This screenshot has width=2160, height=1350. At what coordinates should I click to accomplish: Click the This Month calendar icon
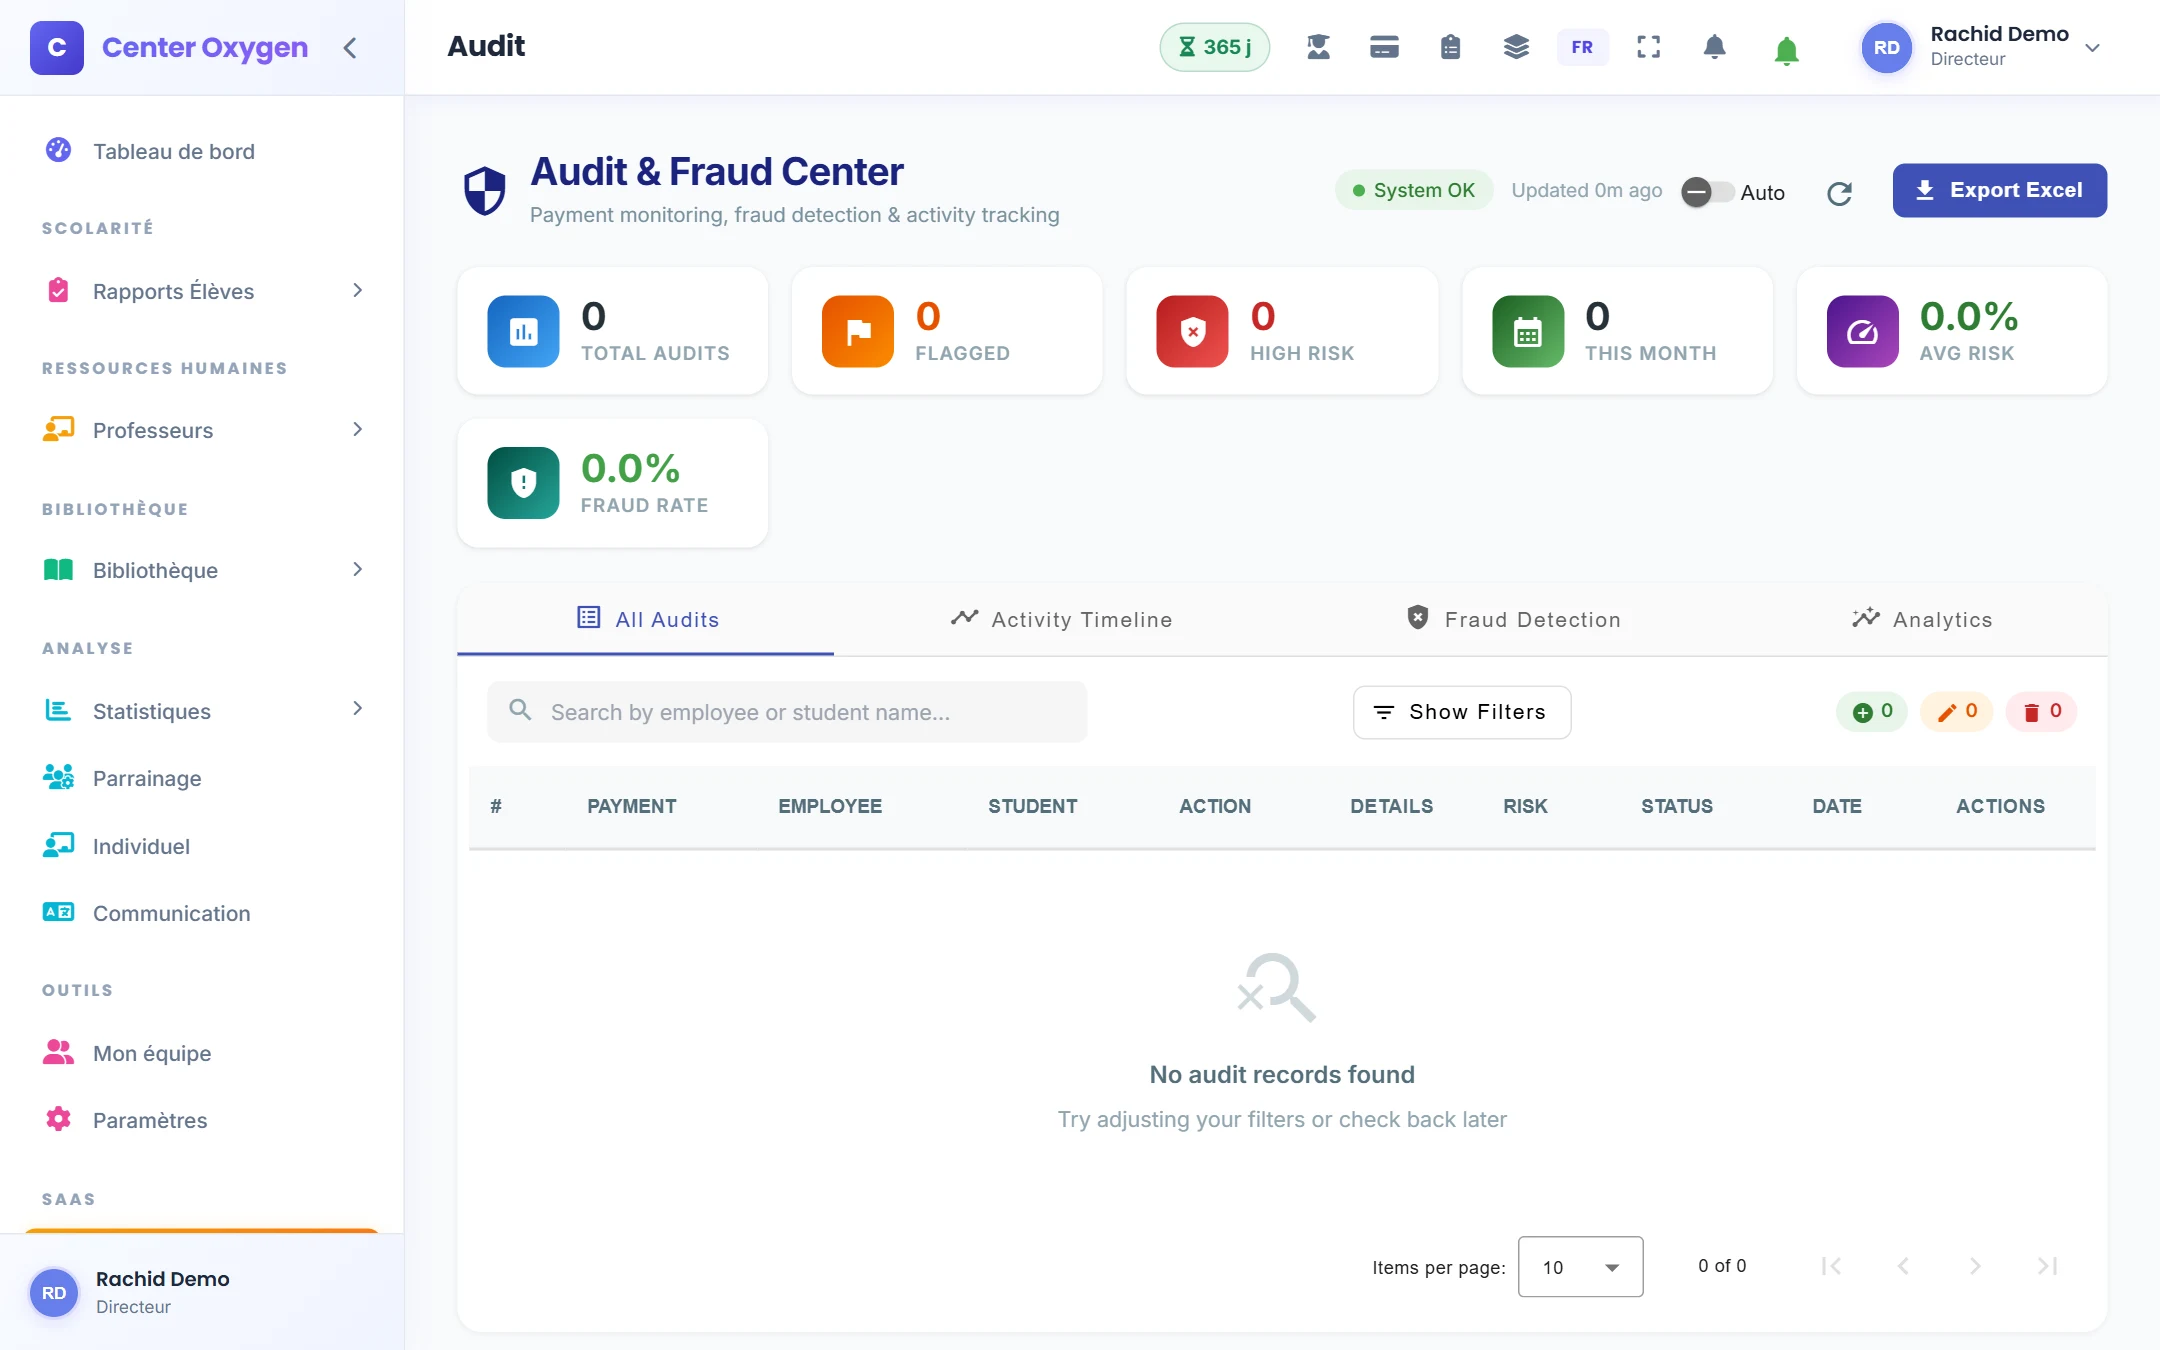[1527, 331]
